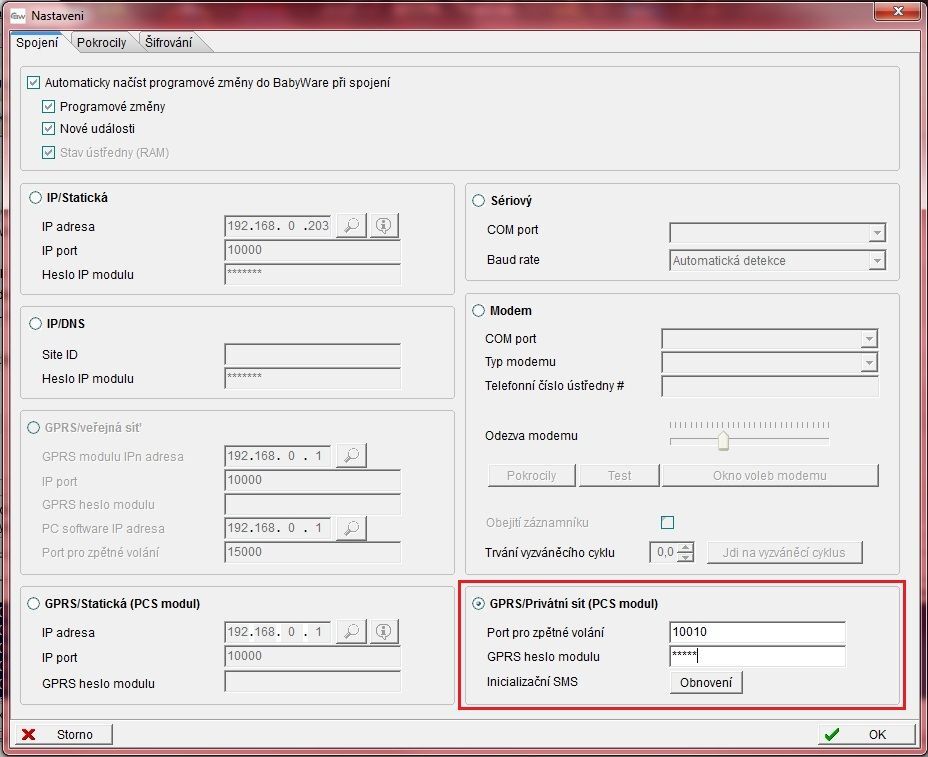Viewport: 928px width, 757px height.
Task: Uncheck Programové změny checkbox
Action: [x=48, y=106]
